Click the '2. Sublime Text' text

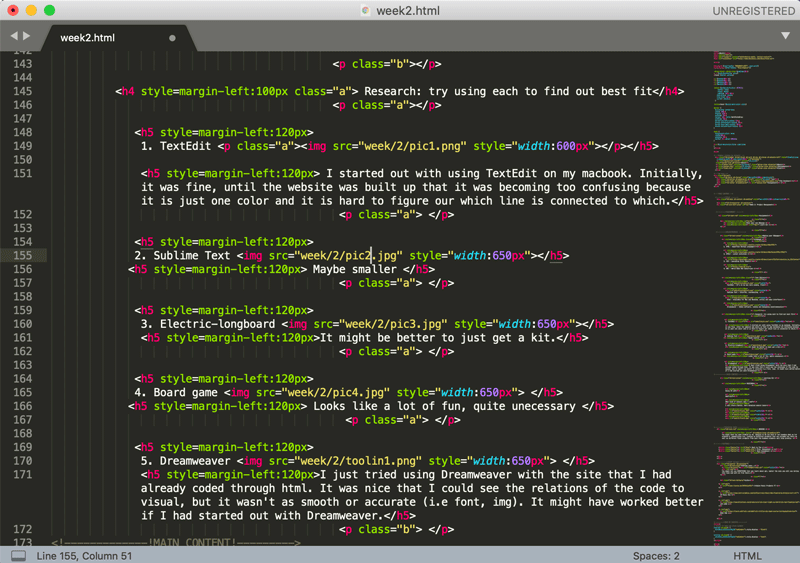[x=182, y=256]
